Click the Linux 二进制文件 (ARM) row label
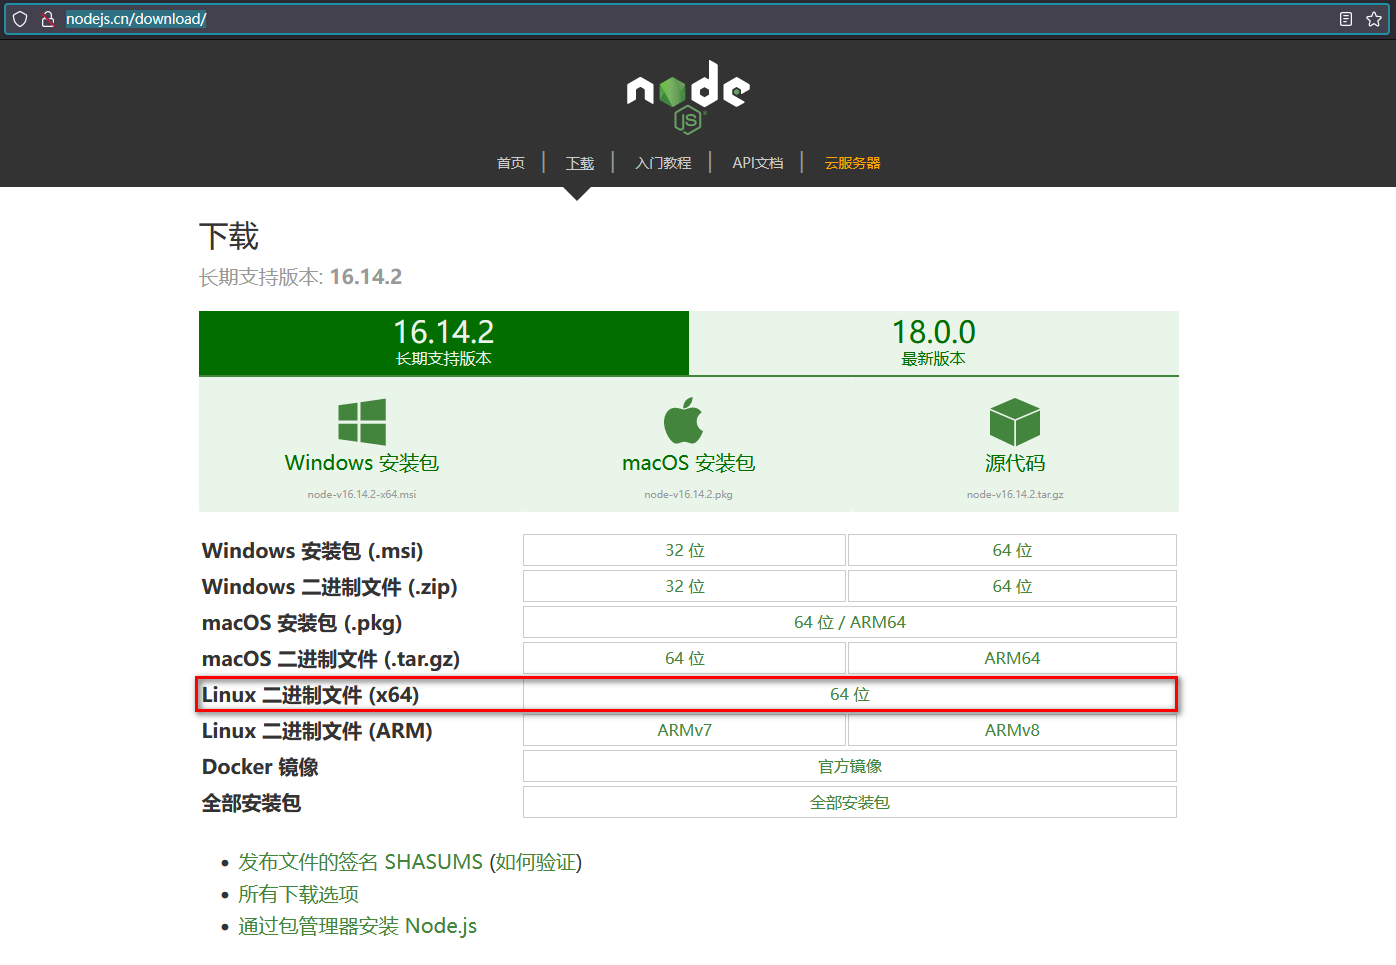 (317, 731)
